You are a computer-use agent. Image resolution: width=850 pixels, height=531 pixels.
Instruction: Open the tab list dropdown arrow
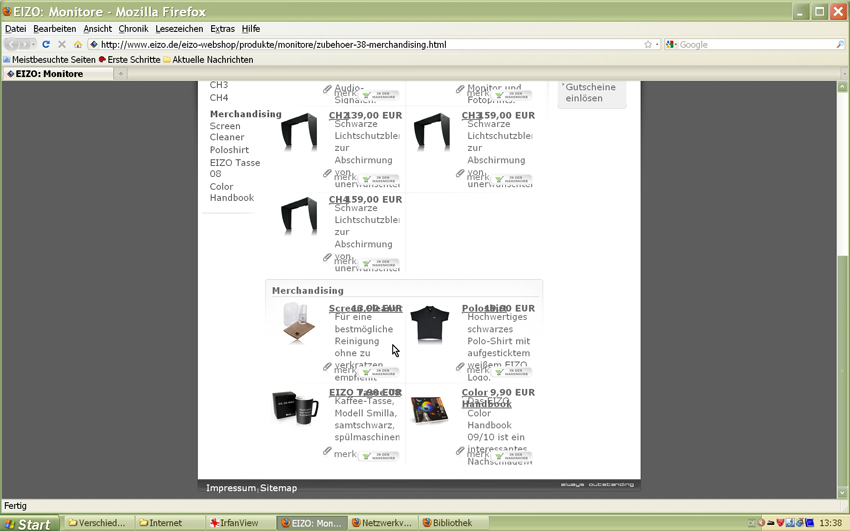pos(844,74)
